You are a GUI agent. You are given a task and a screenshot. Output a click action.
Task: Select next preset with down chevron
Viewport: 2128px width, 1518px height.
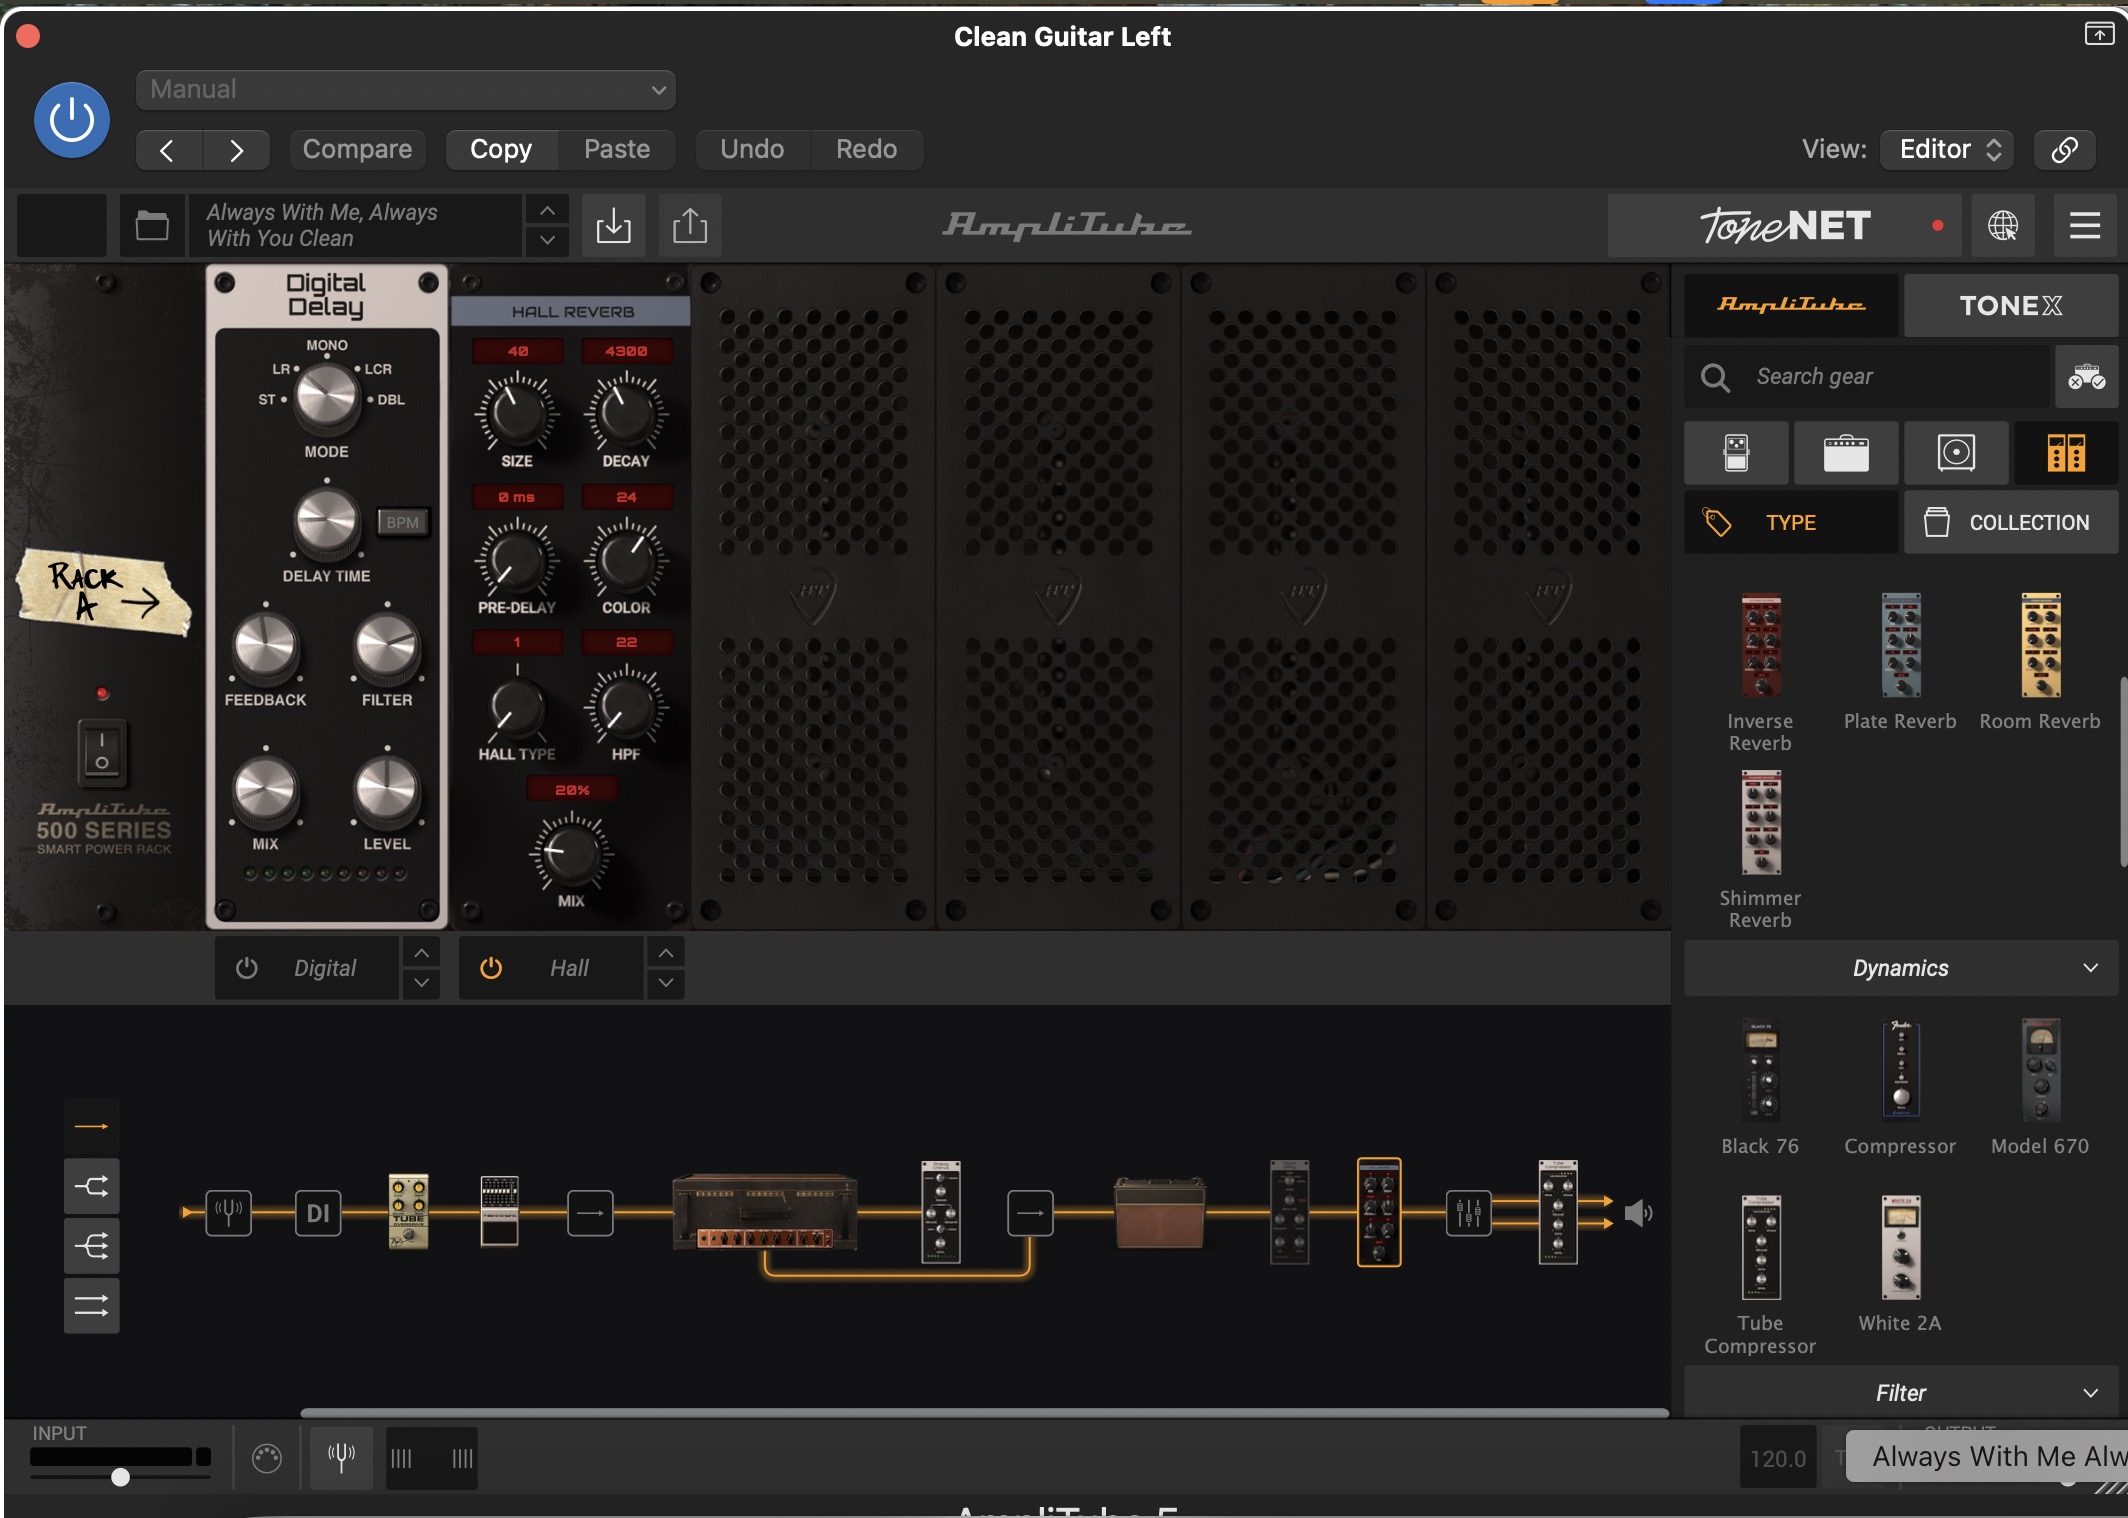click(x=547, y=240)
